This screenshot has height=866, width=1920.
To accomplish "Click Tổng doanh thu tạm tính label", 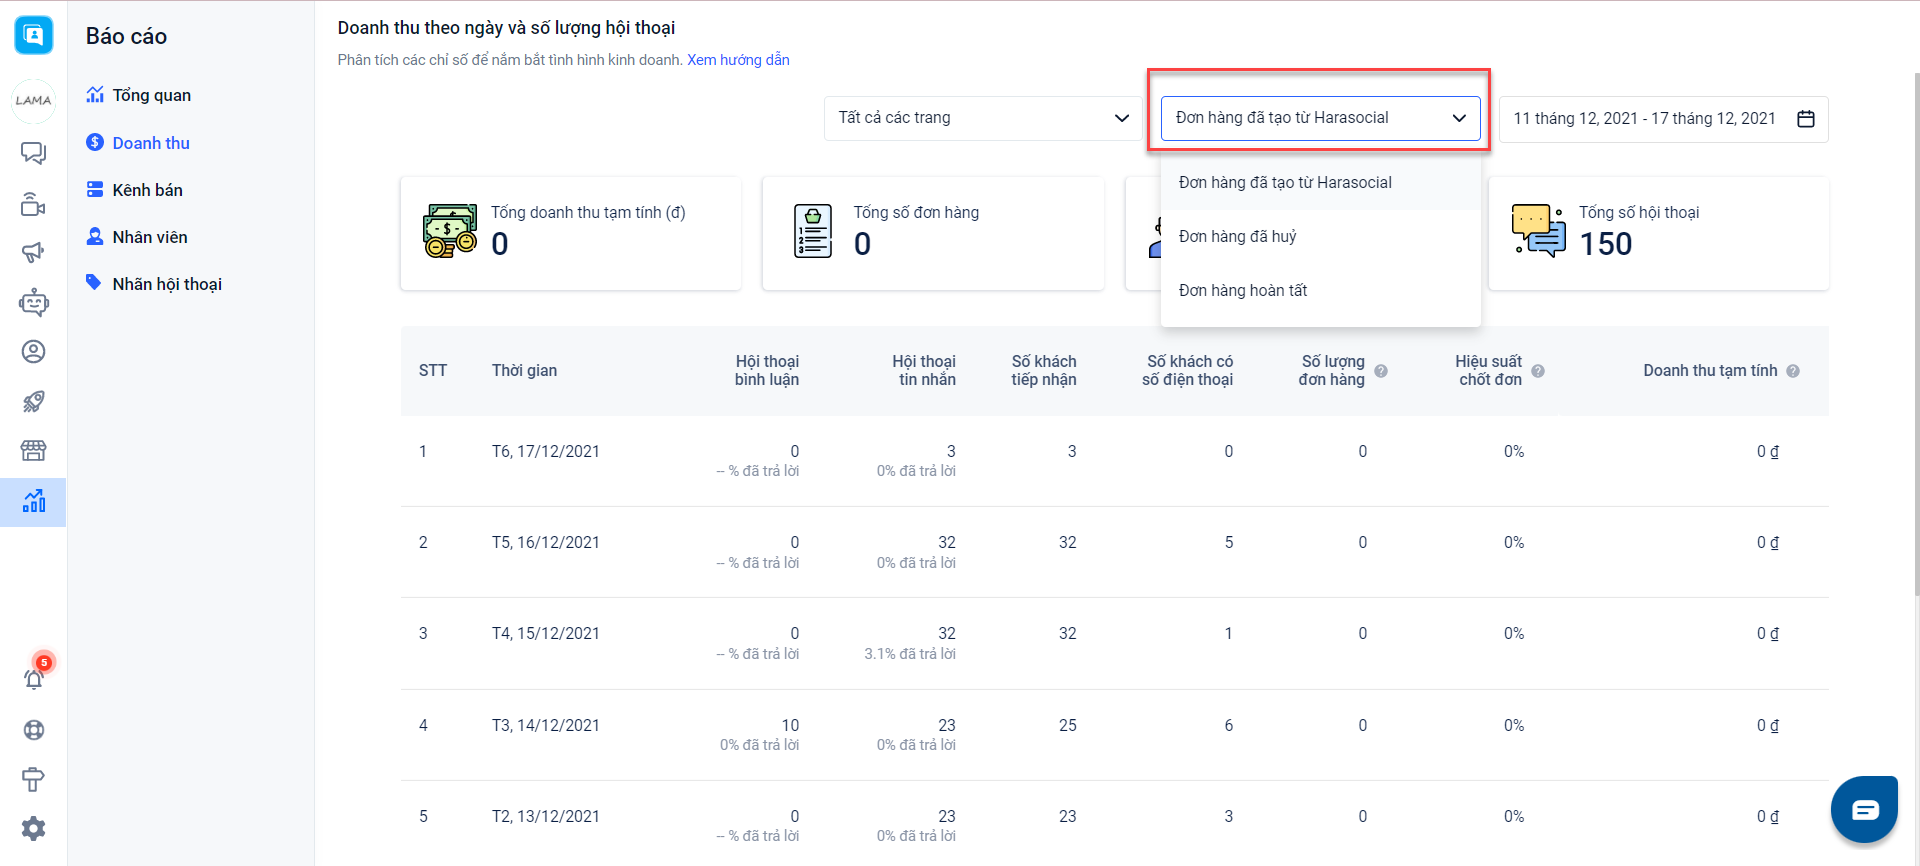I will tap(588, 212).
